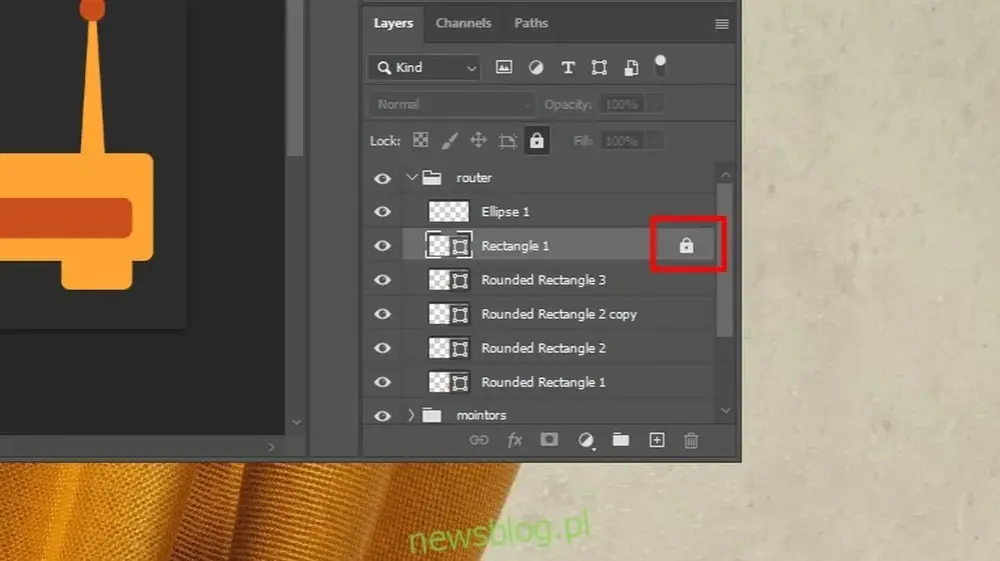Filter for type layers icon
This screenshot has width=1000, height=561.
568,68
